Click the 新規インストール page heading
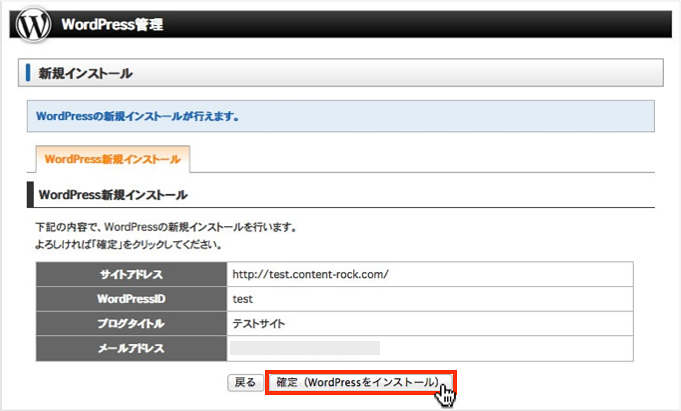The height and width of the screenshot is (411, 681). click(86, 73)
